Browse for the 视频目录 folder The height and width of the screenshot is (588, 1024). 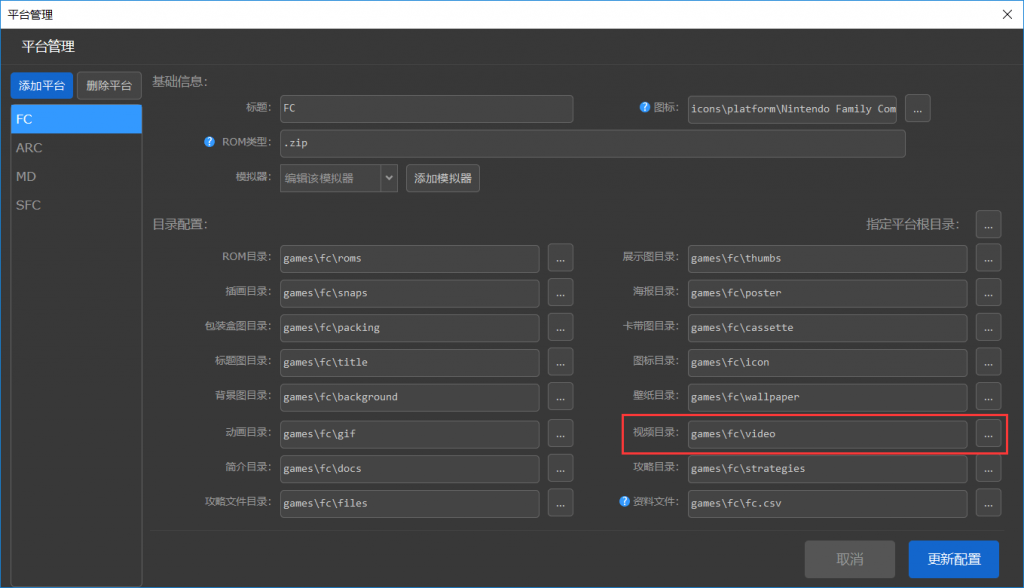click(988, 434)
